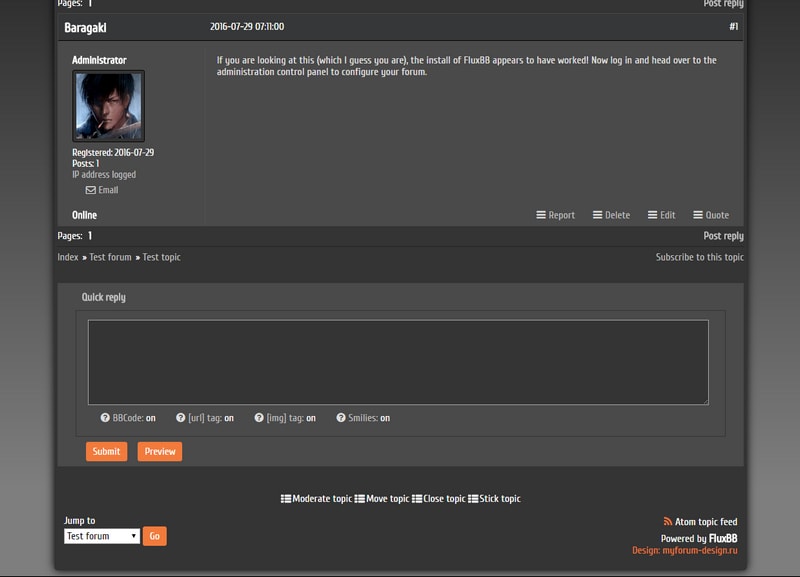800x577 pixels.
Task: Click the Move topic link
Action: [x=387, y=499]
